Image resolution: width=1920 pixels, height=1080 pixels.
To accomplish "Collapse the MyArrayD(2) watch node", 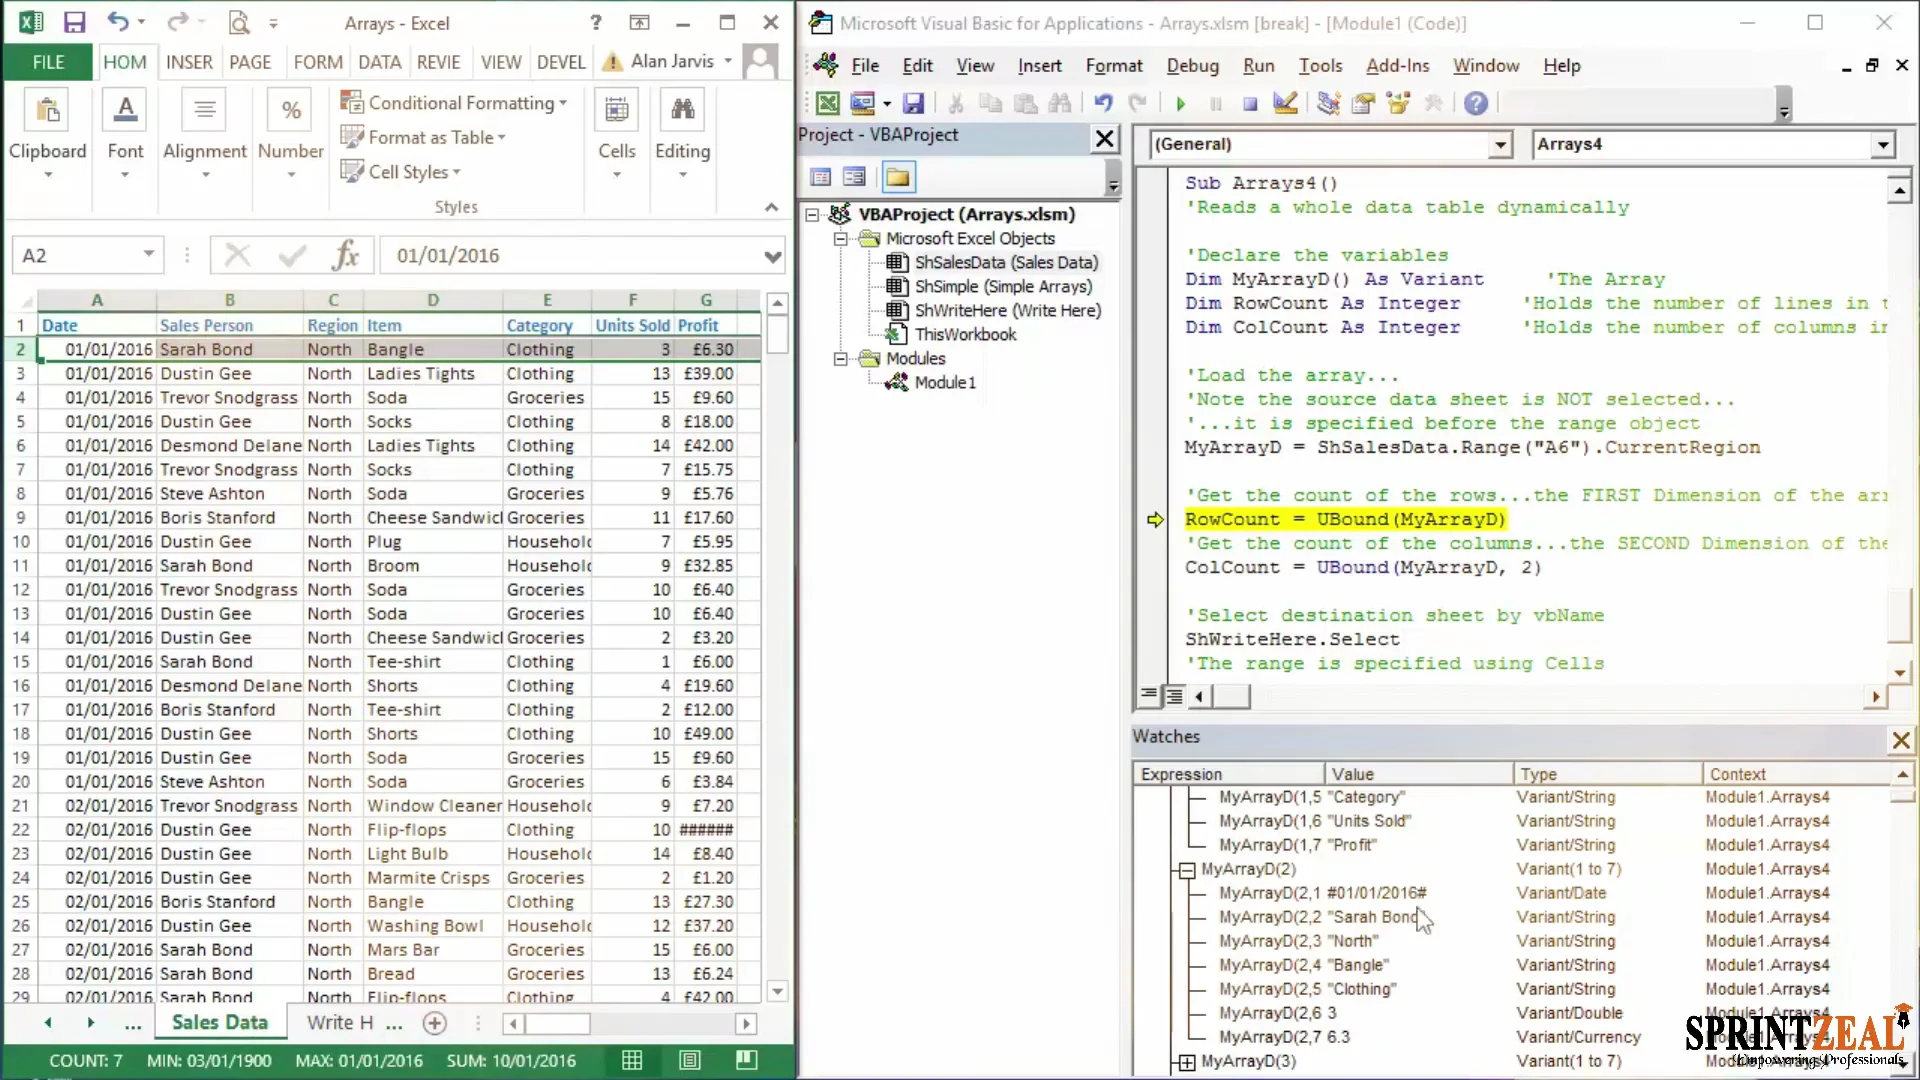I will coord(1186,870).
